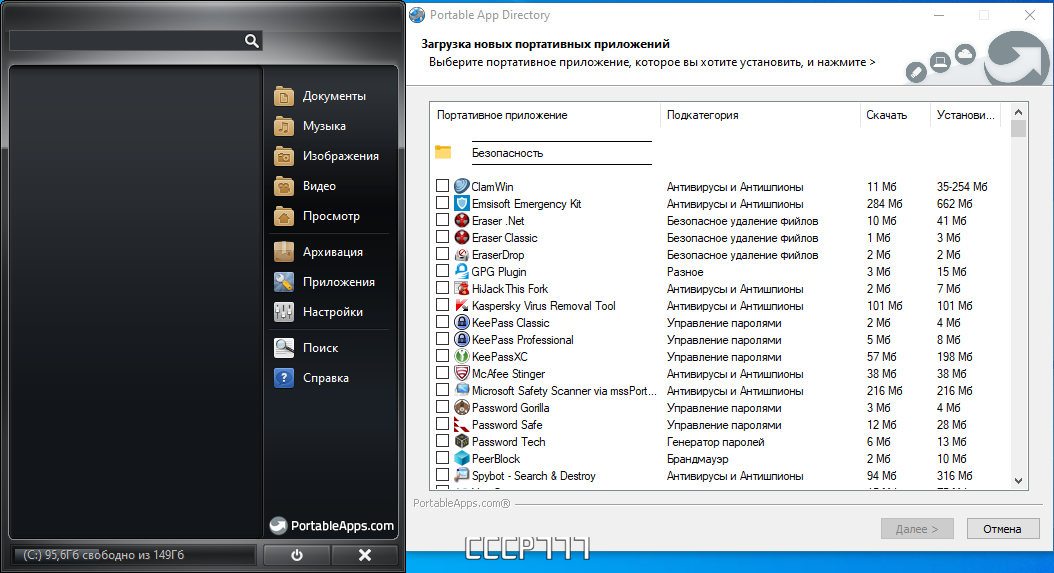Click the list scroll down arrow
This screenshot has width=1054, height=573.
coord(1018,480)
